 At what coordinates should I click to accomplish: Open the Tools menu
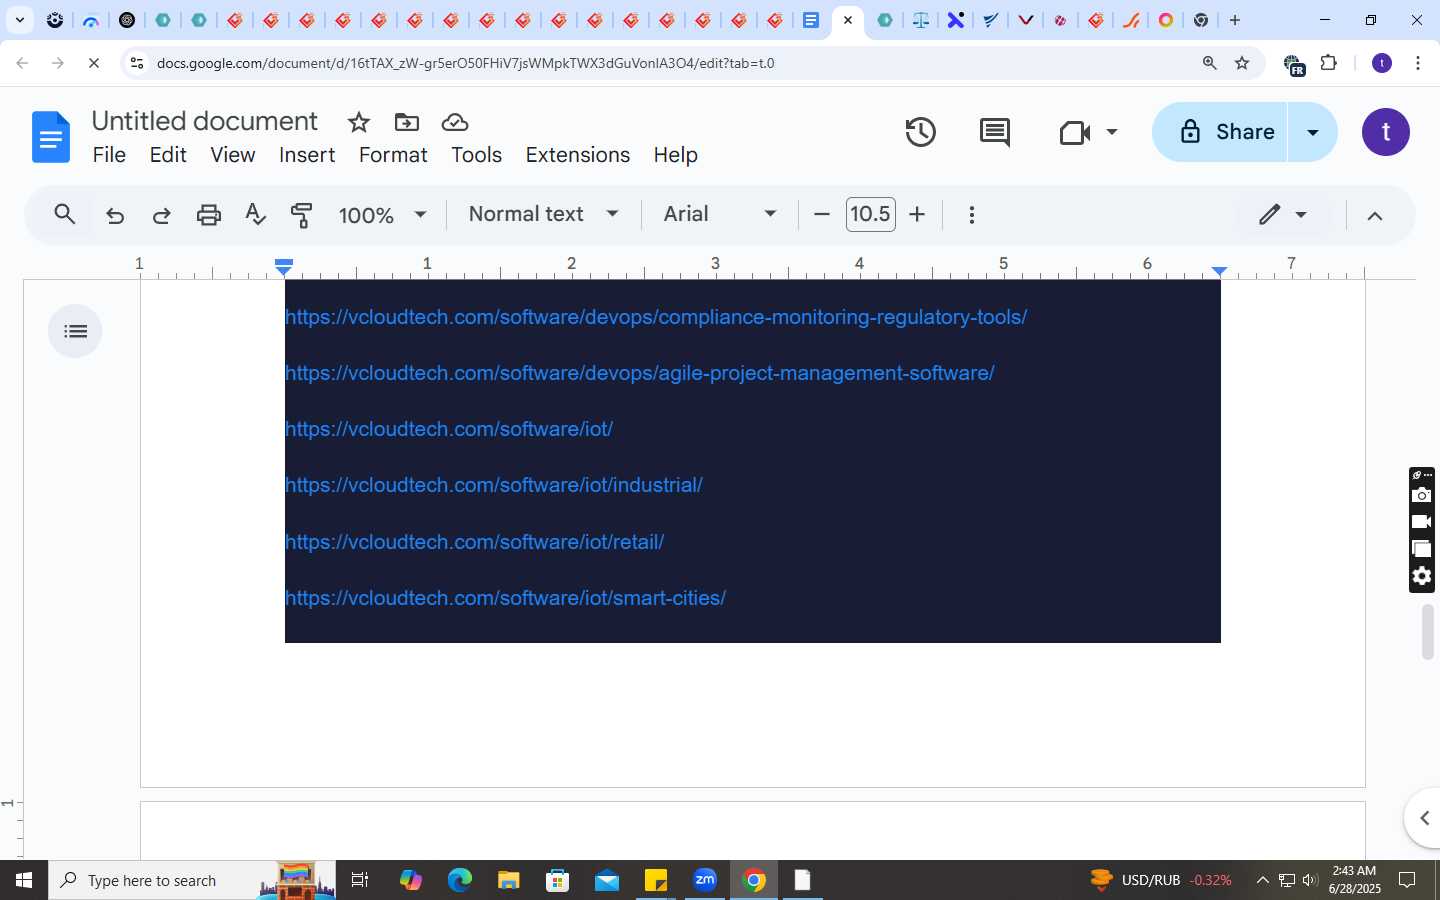pos(476,155)
